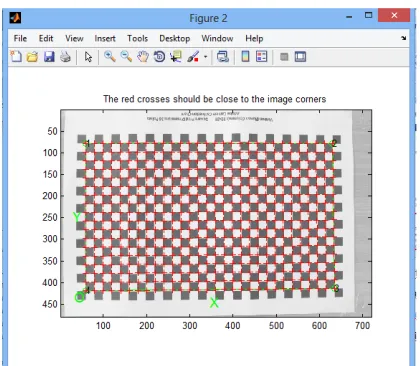420x366 pixels.
Task: Click the y-axis tick label 450
Action: point(50,304)
